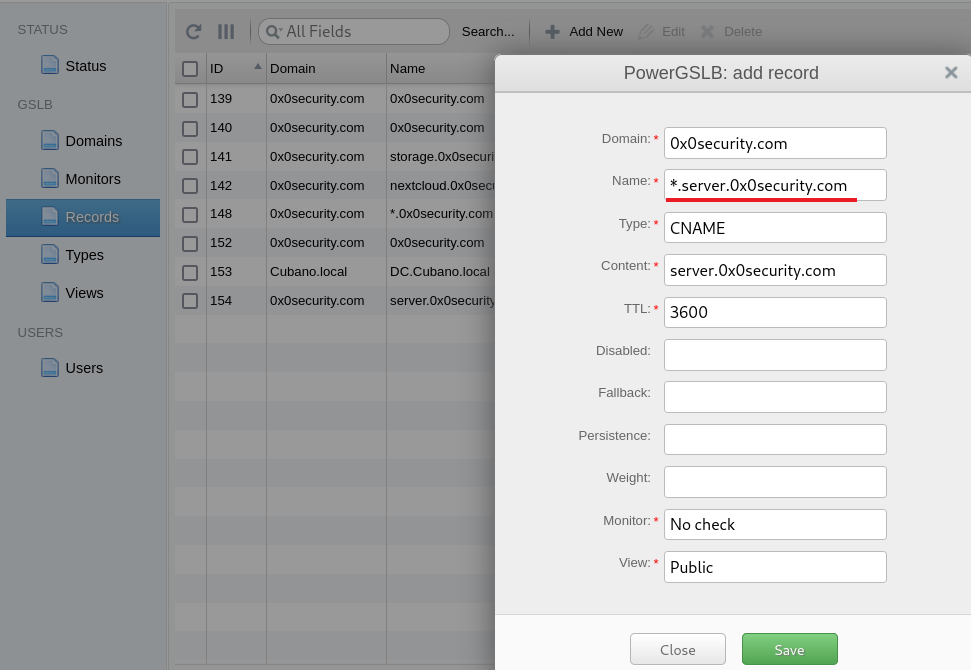This screenshot has height=670, width=971.
Task: Select the checkbox for record 153
Action: (190, 272)
